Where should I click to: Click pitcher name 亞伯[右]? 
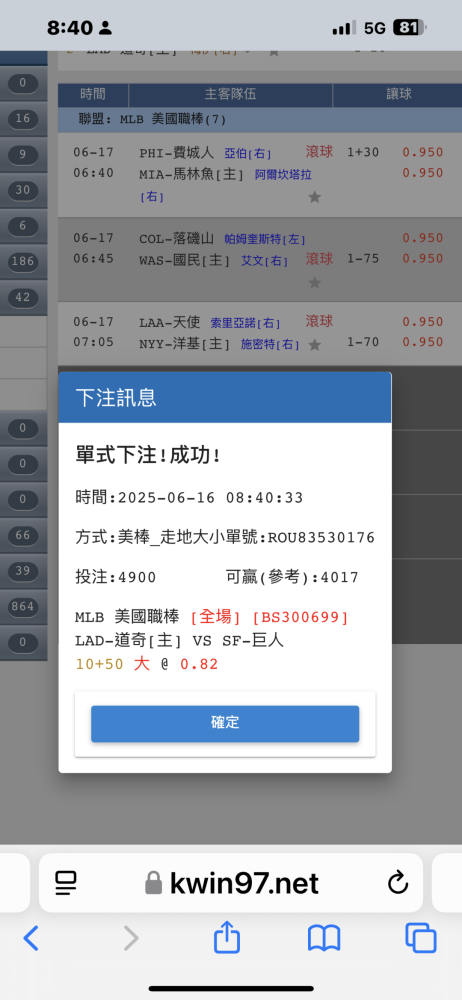pos(248,154)
